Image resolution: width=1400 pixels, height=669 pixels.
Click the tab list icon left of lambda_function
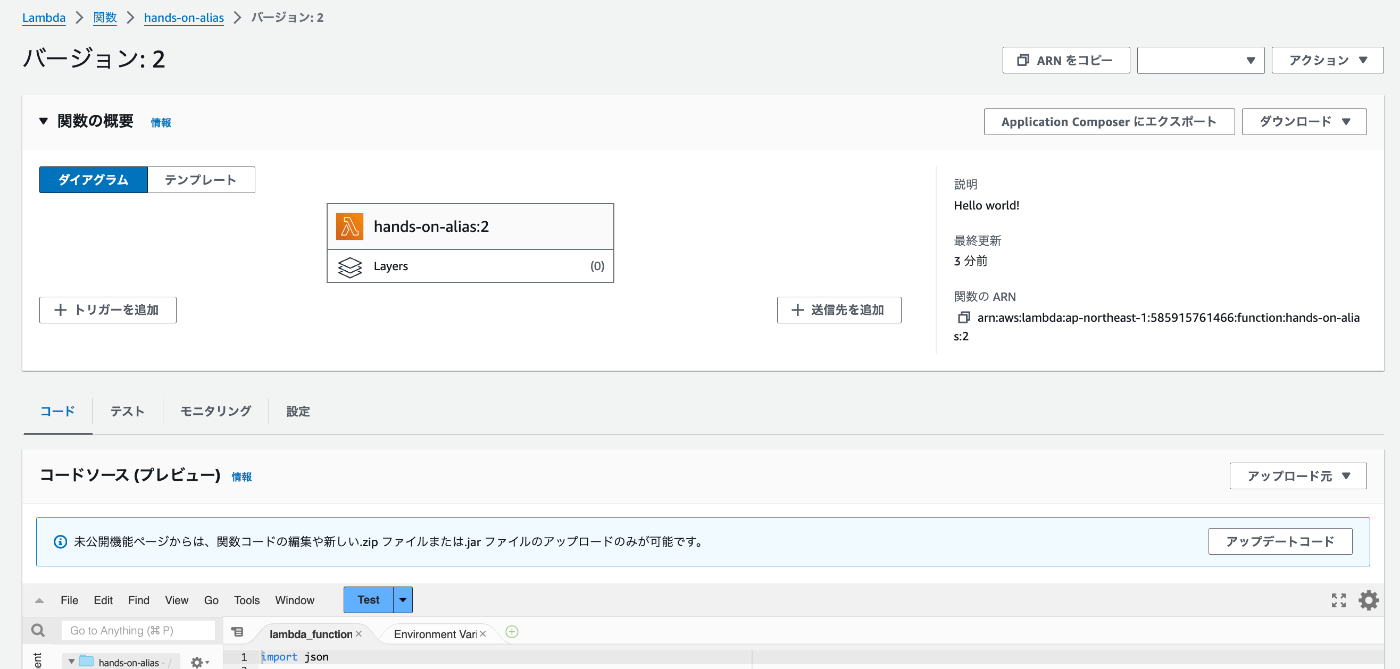pos(237,632)
